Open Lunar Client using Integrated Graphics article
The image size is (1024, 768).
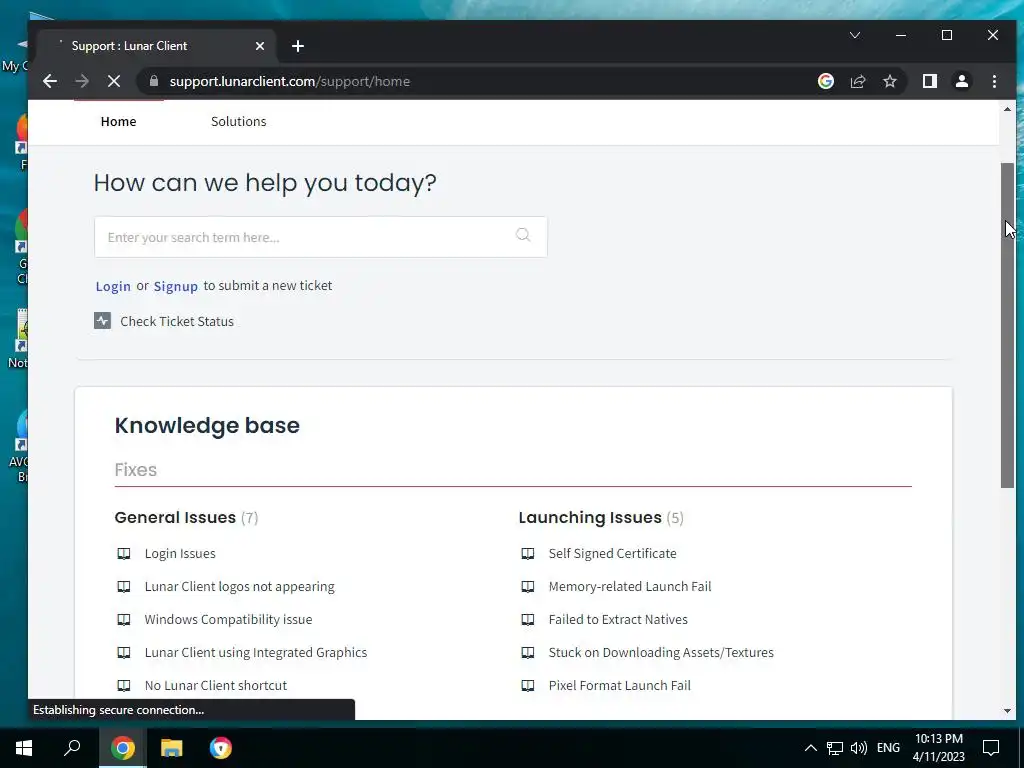pos(256,652)
